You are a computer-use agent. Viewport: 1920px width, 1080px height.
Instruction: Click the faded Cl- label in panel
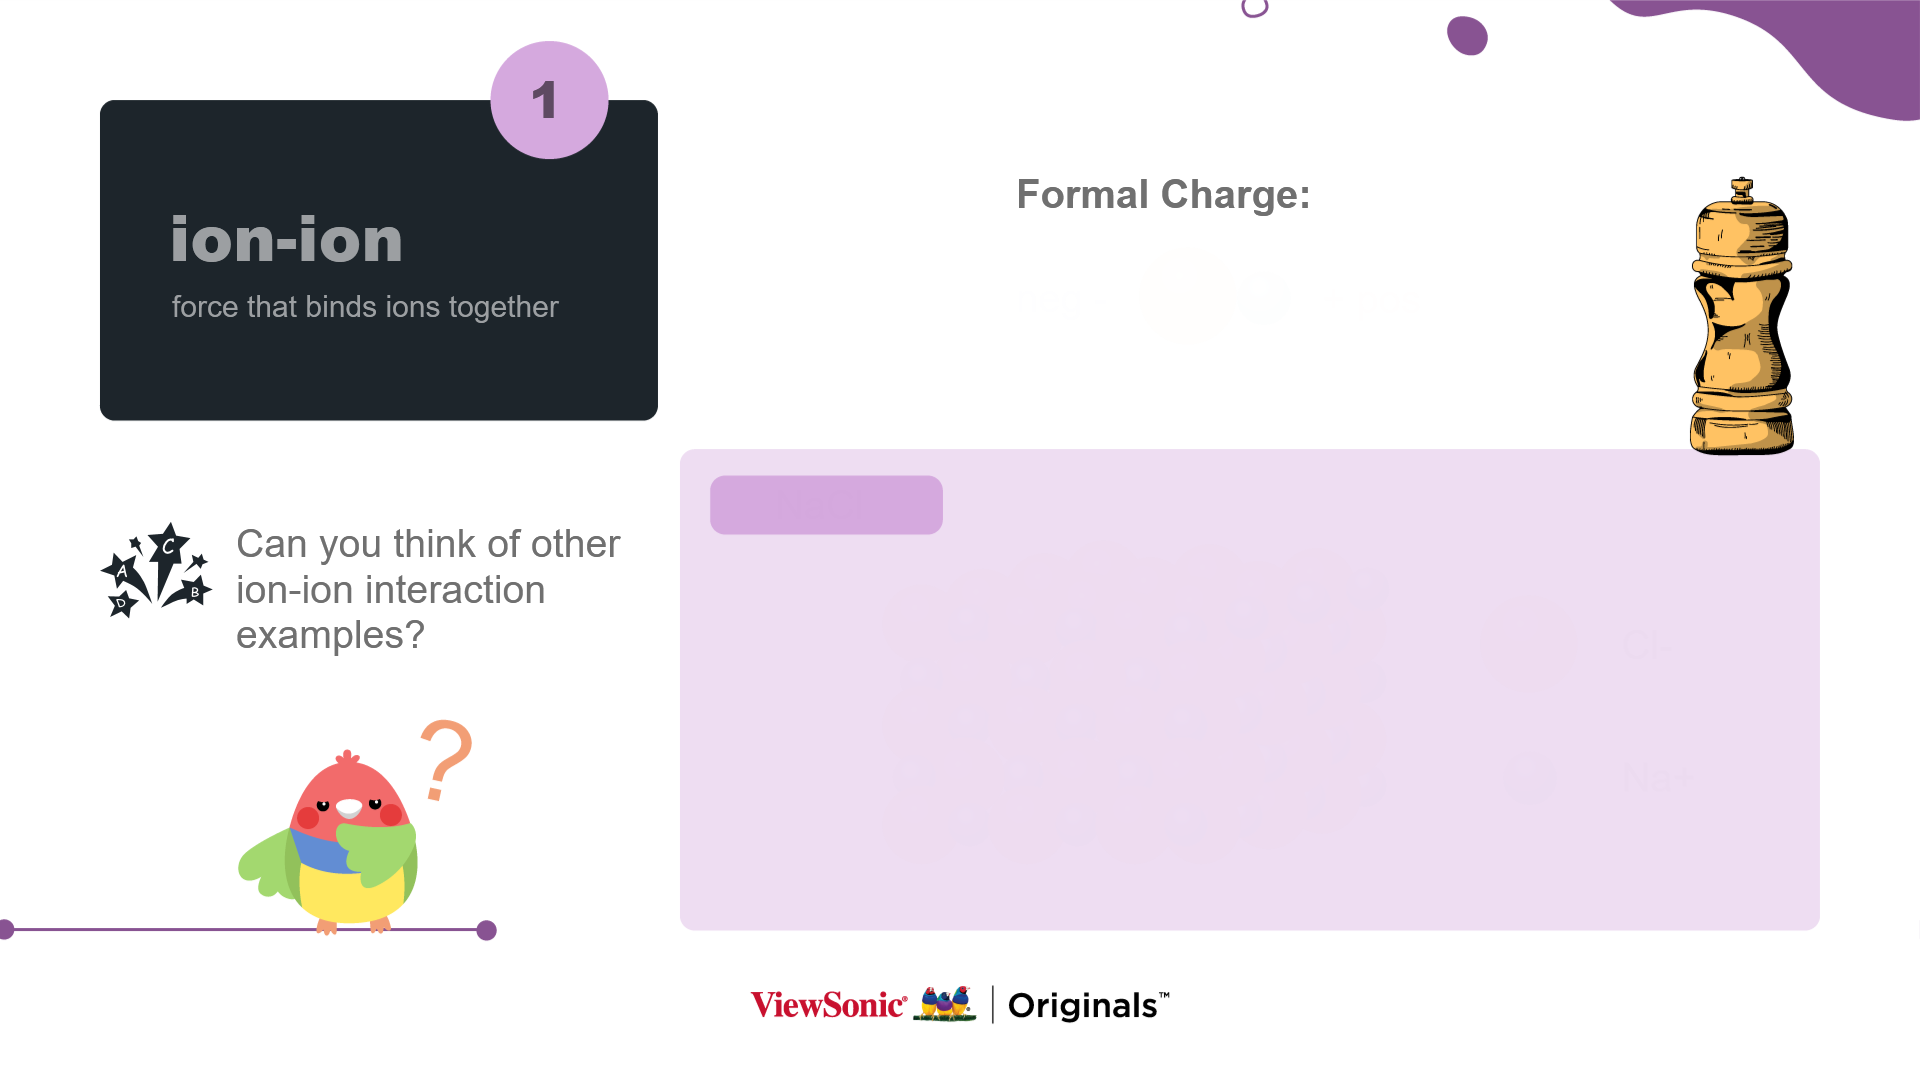tap(1648, 646)
